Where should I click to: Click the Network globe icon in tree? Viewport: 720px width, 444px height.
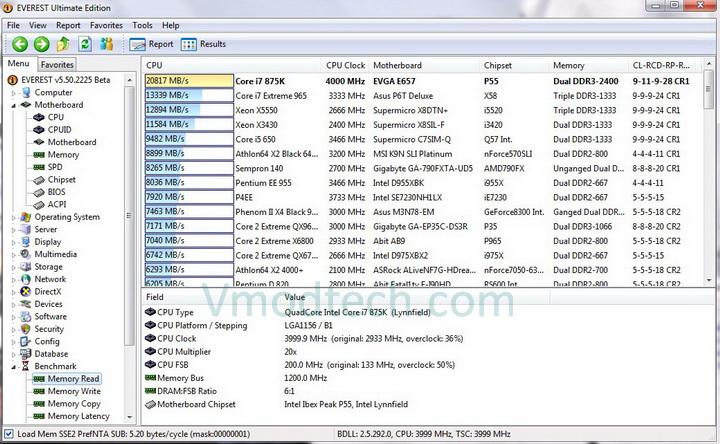click(x=26, y=279)
